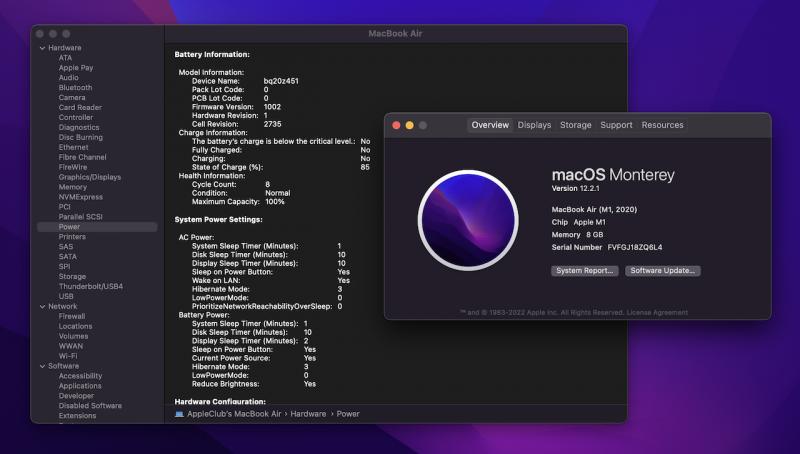Select Controller in sidebar
This screenshot has width=800, height=454.
coord(76,117)
